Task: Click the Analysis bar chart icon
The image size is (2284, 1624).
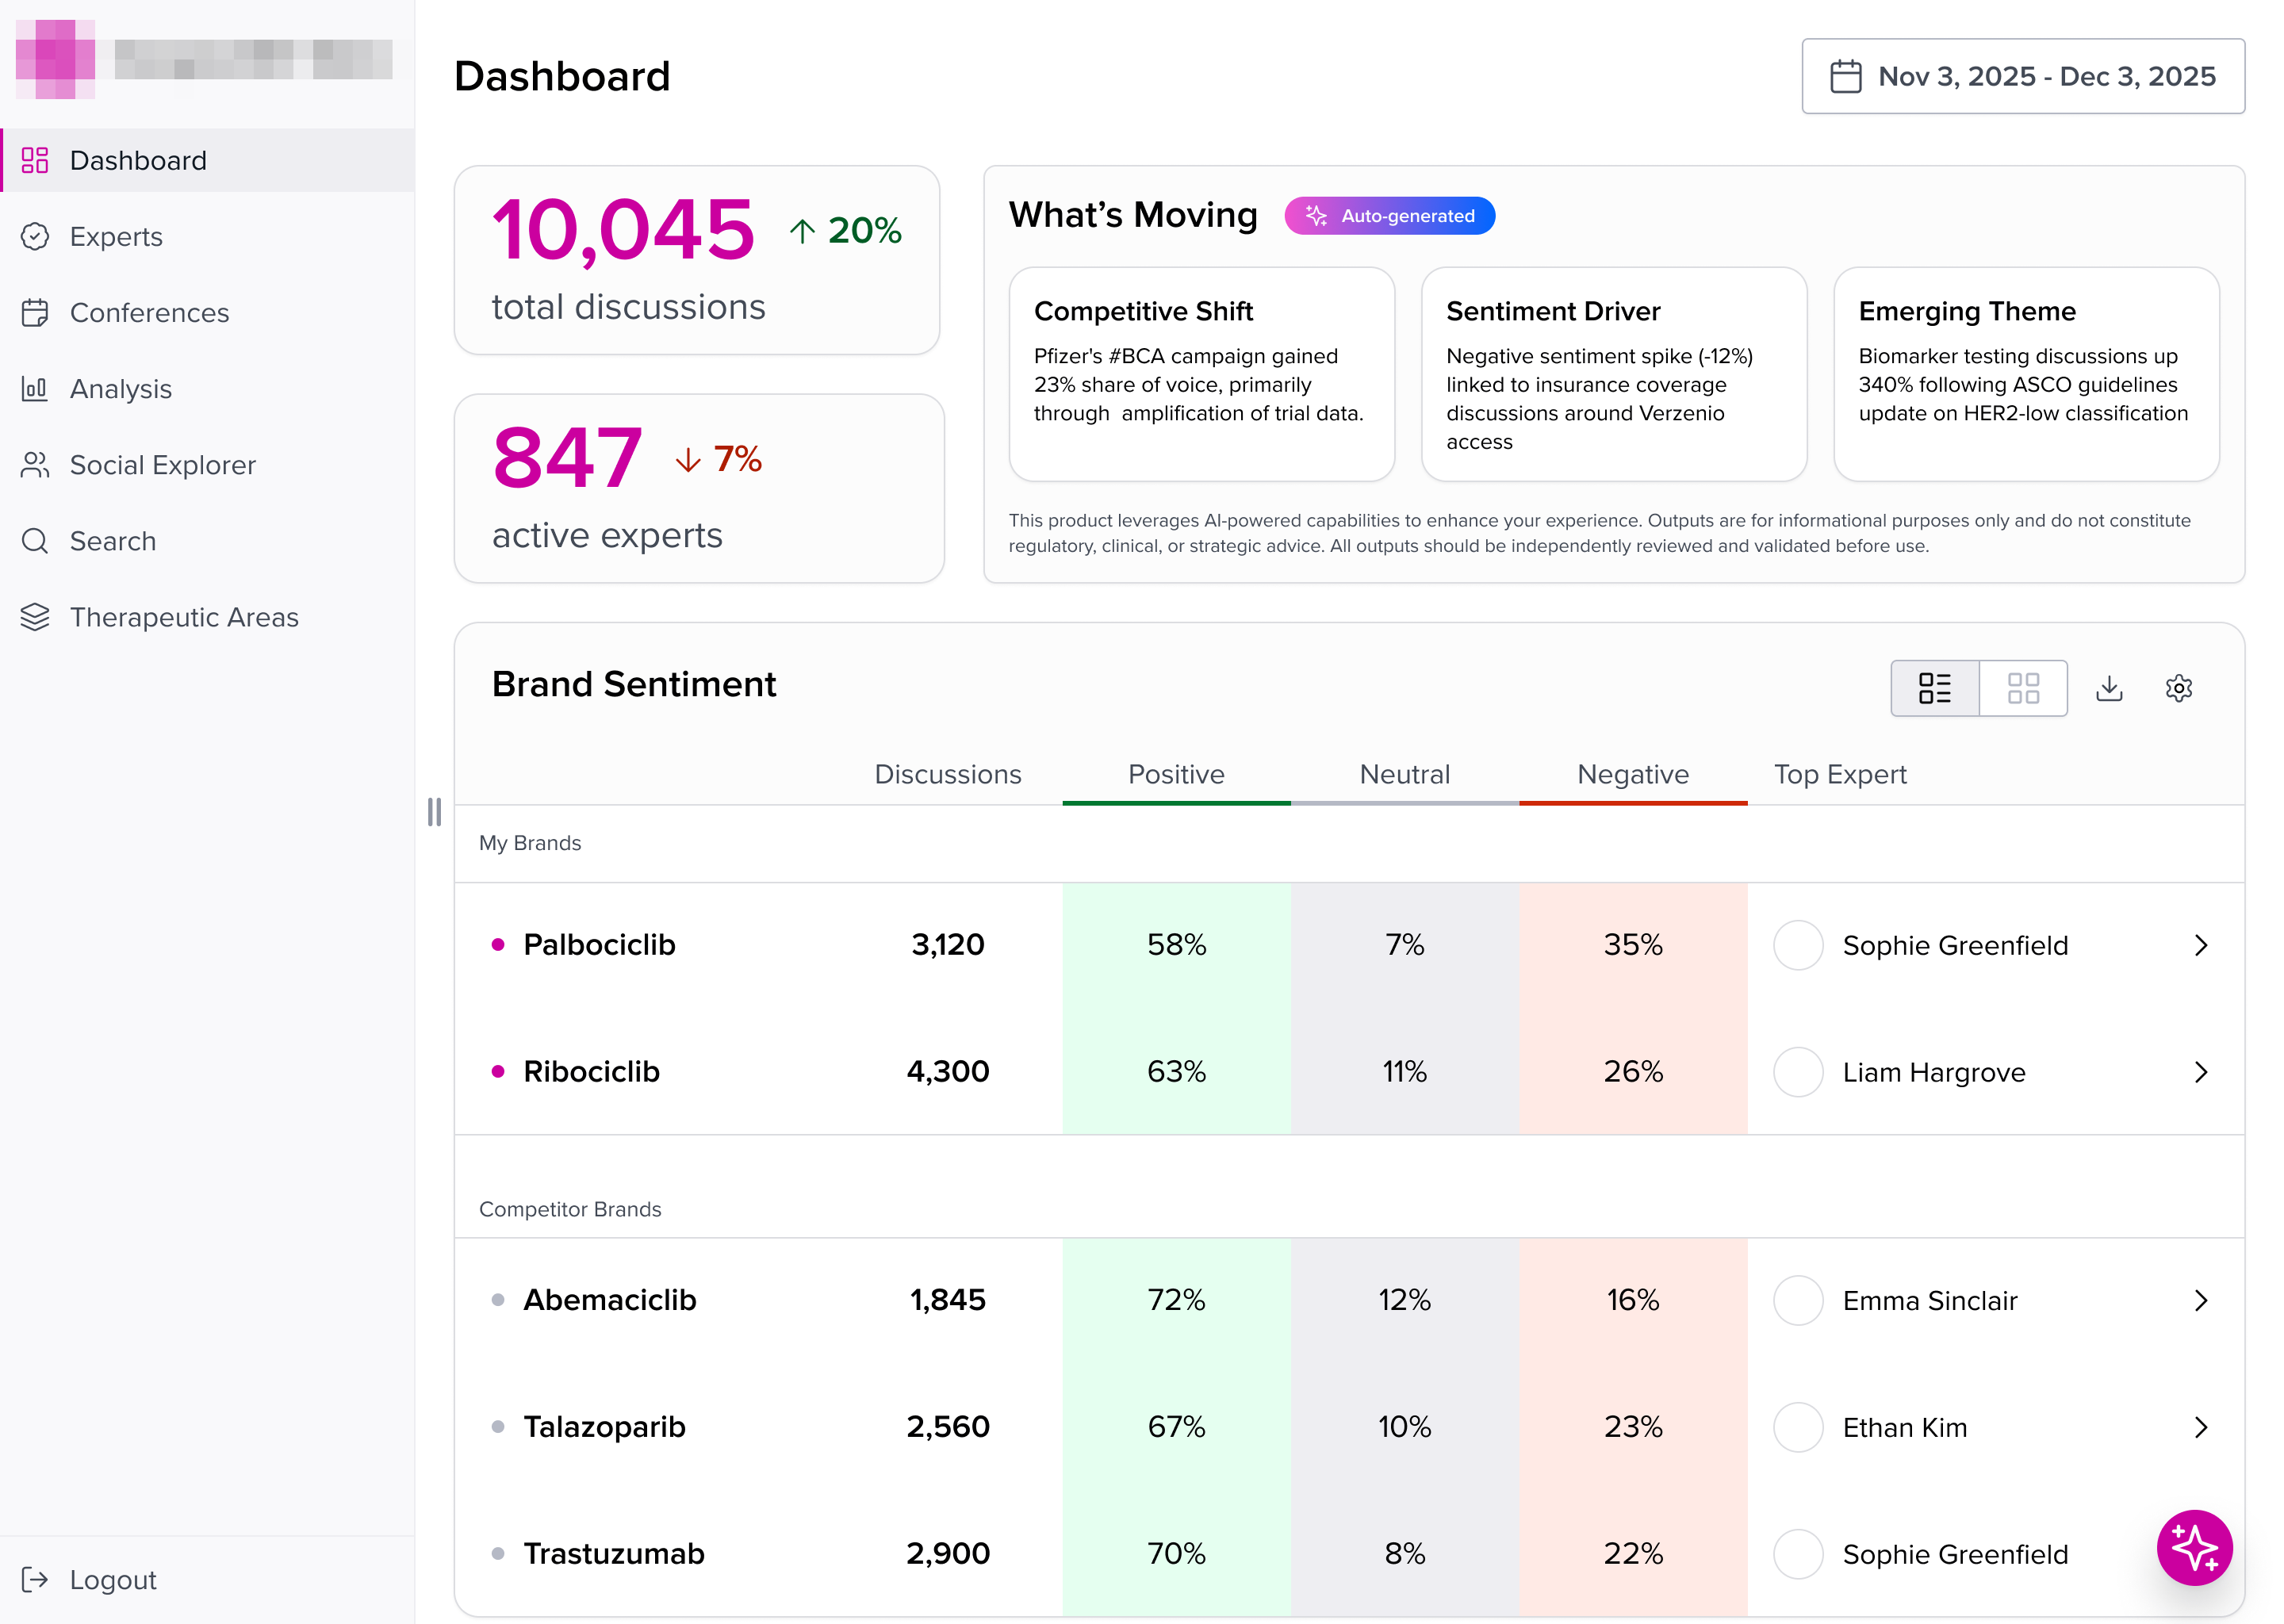Action: (35, 388)
